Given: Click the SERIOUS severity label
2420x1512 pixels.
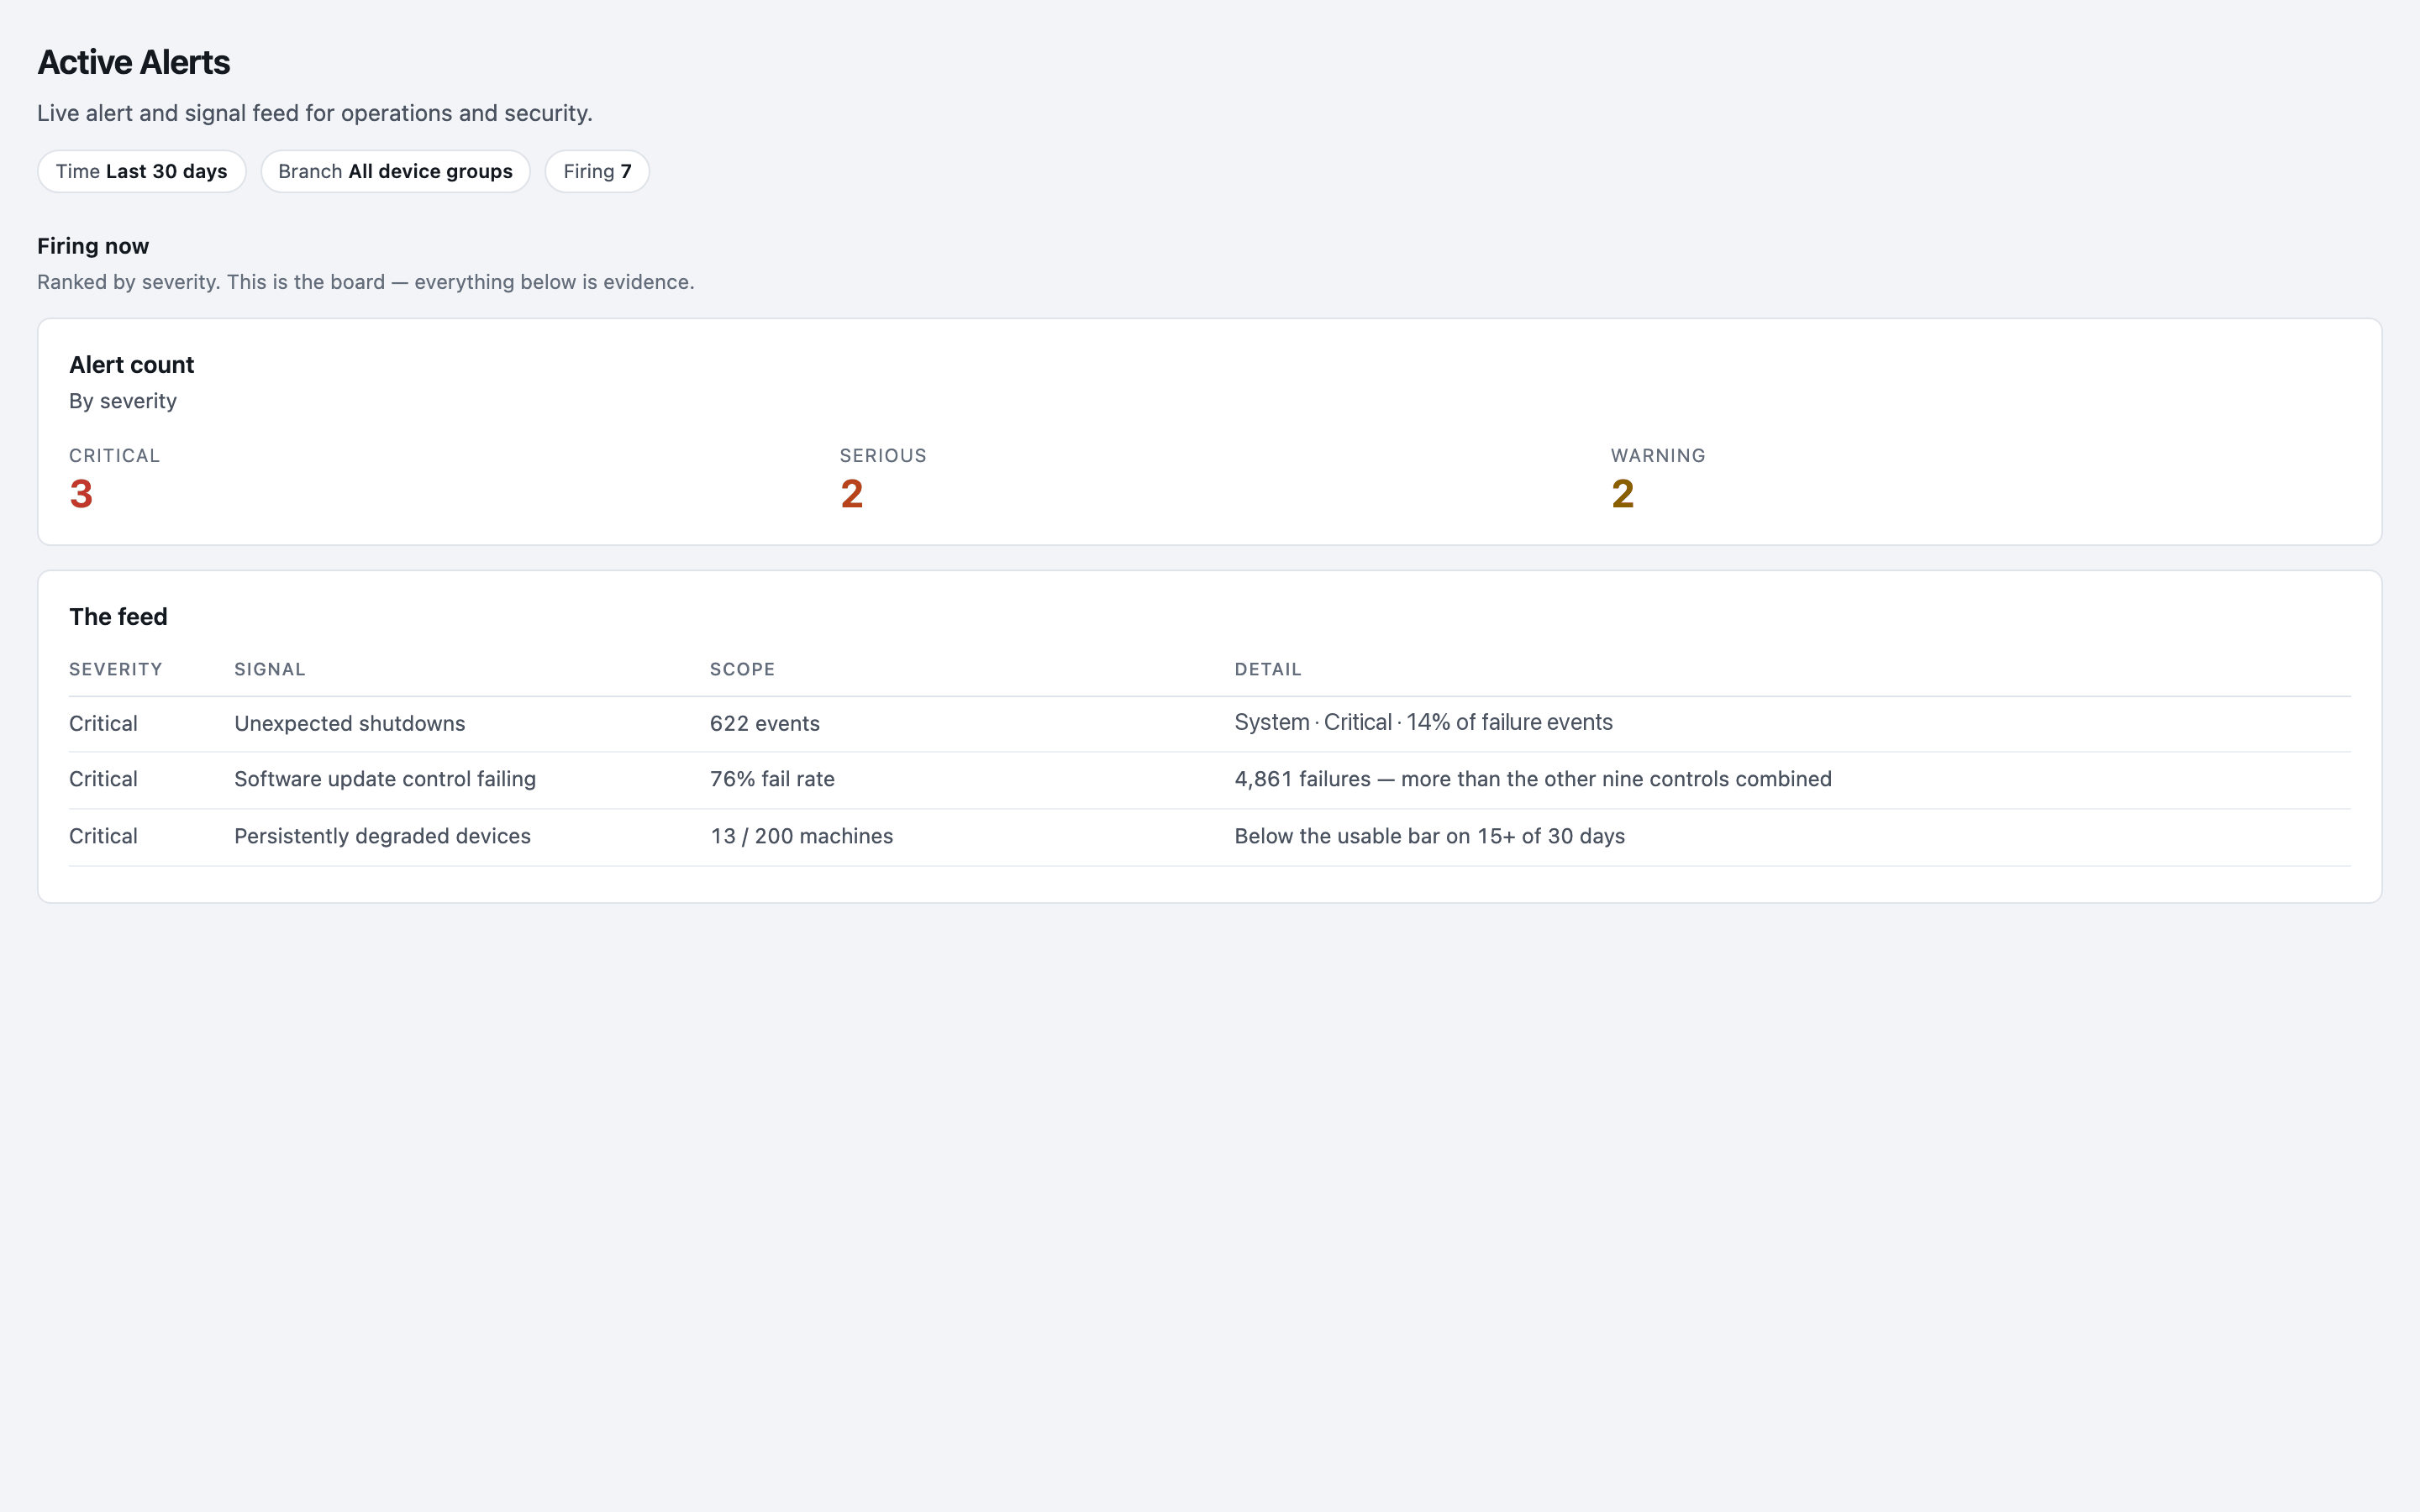Looking at the screenshot, I should click(x=883, y=456).
